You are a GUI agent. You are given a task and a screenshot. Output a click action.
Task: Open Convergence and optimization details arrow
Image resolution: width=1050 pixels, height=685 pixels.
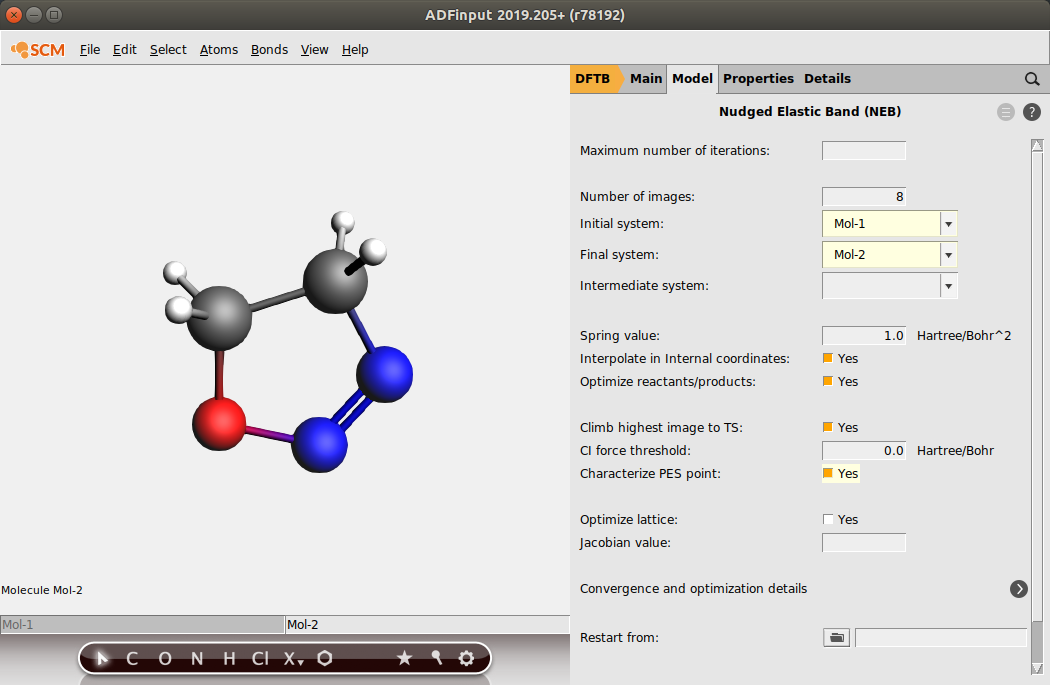[x=1019, y=589]
